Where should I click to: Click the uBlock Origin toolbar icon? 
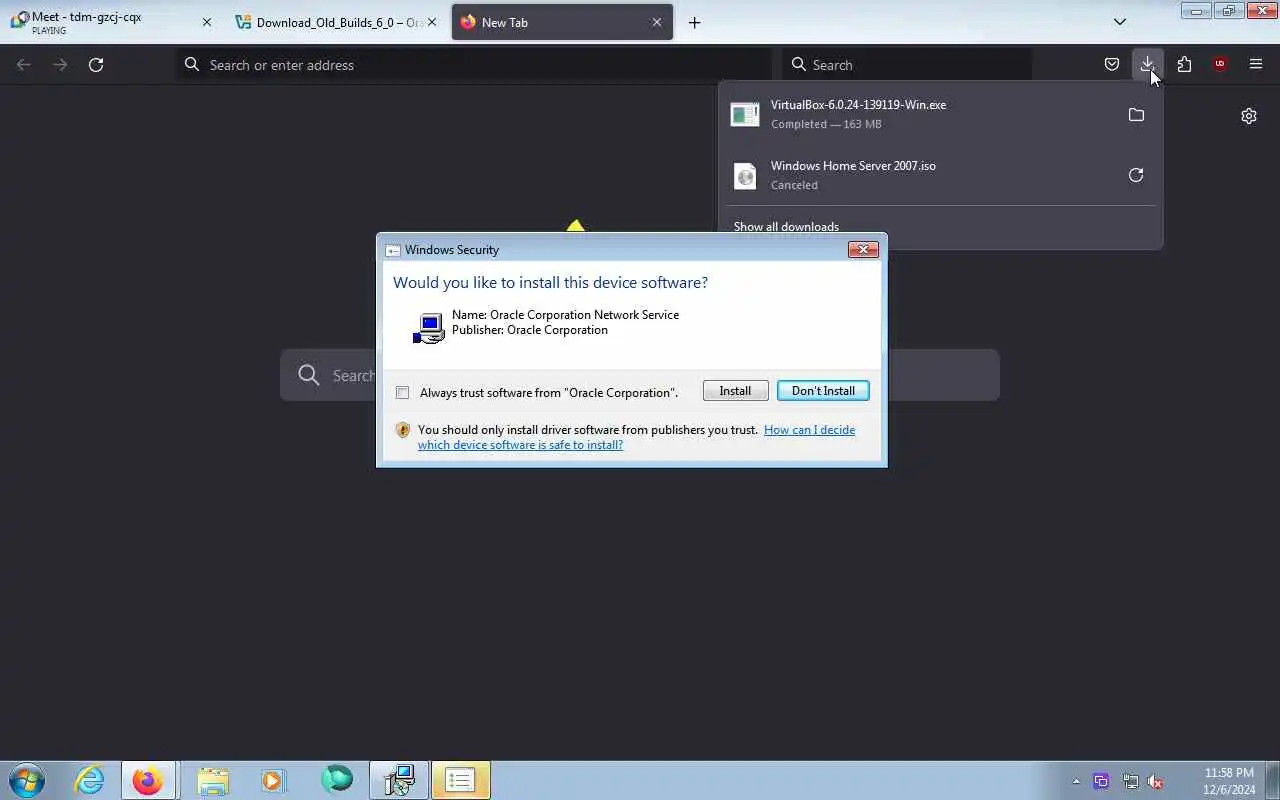(1220, 64)
